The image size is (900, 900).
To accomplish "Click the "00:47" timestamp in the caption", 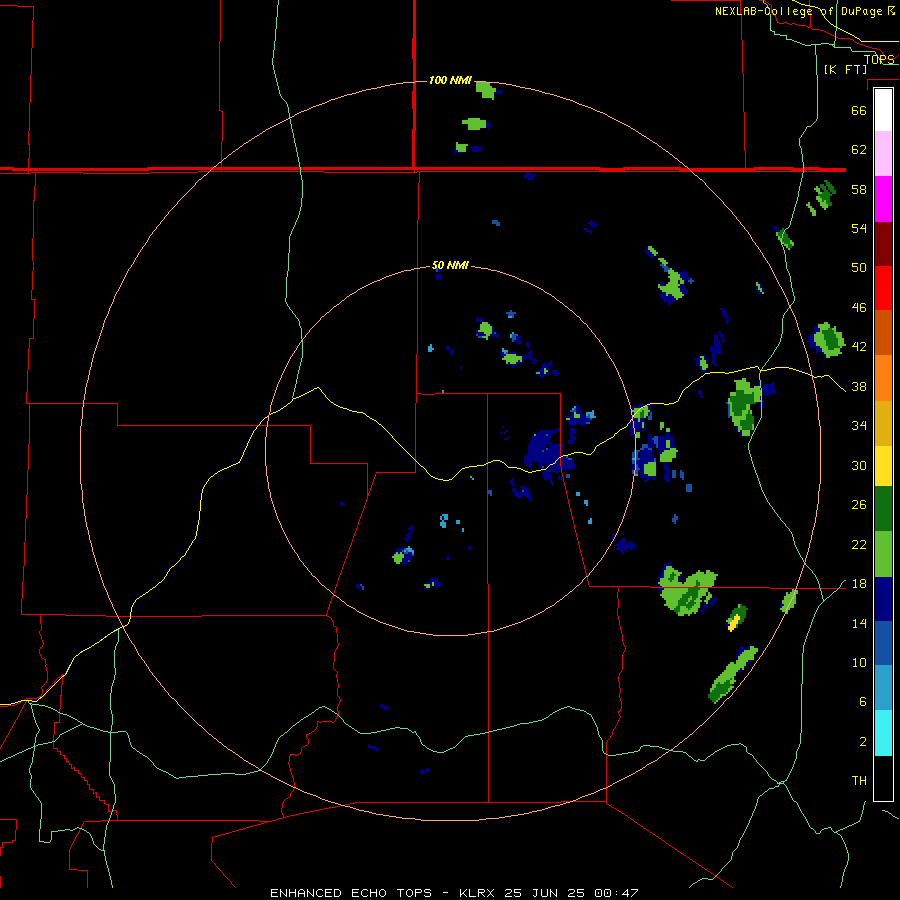I will pyautogui.click(x=617, y=893).
